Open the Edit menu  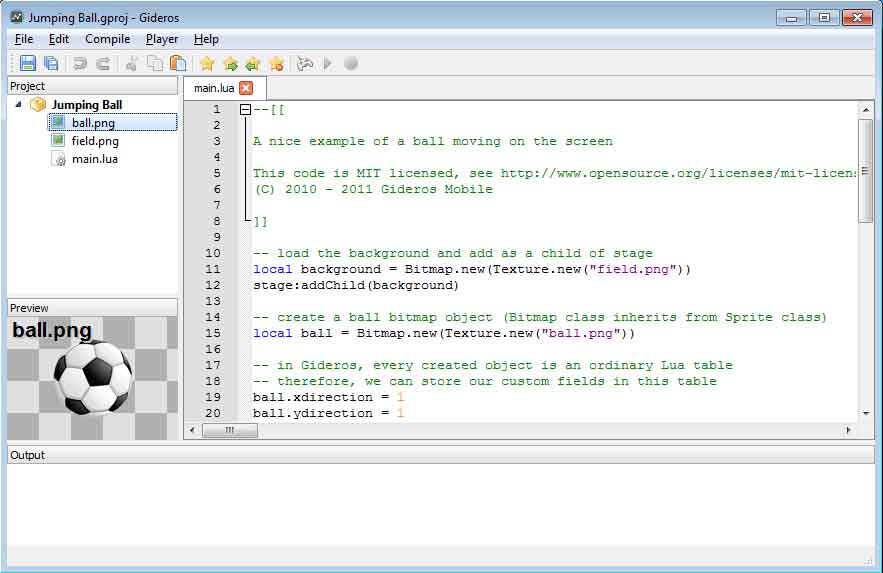click(59, 39)
